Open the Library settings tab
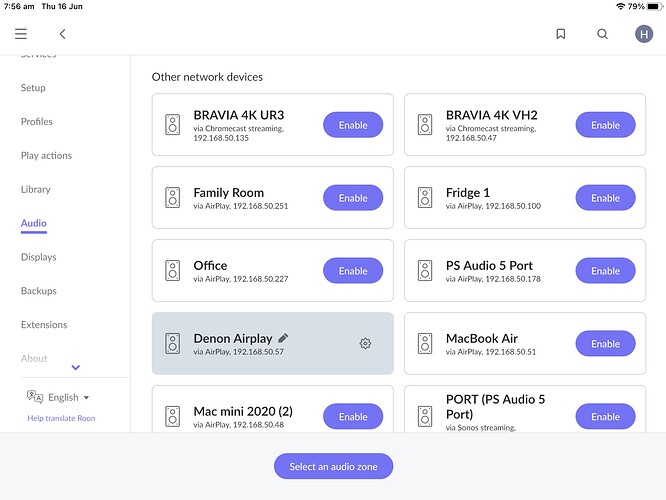666x500 pixels. (x=36, y=189)
